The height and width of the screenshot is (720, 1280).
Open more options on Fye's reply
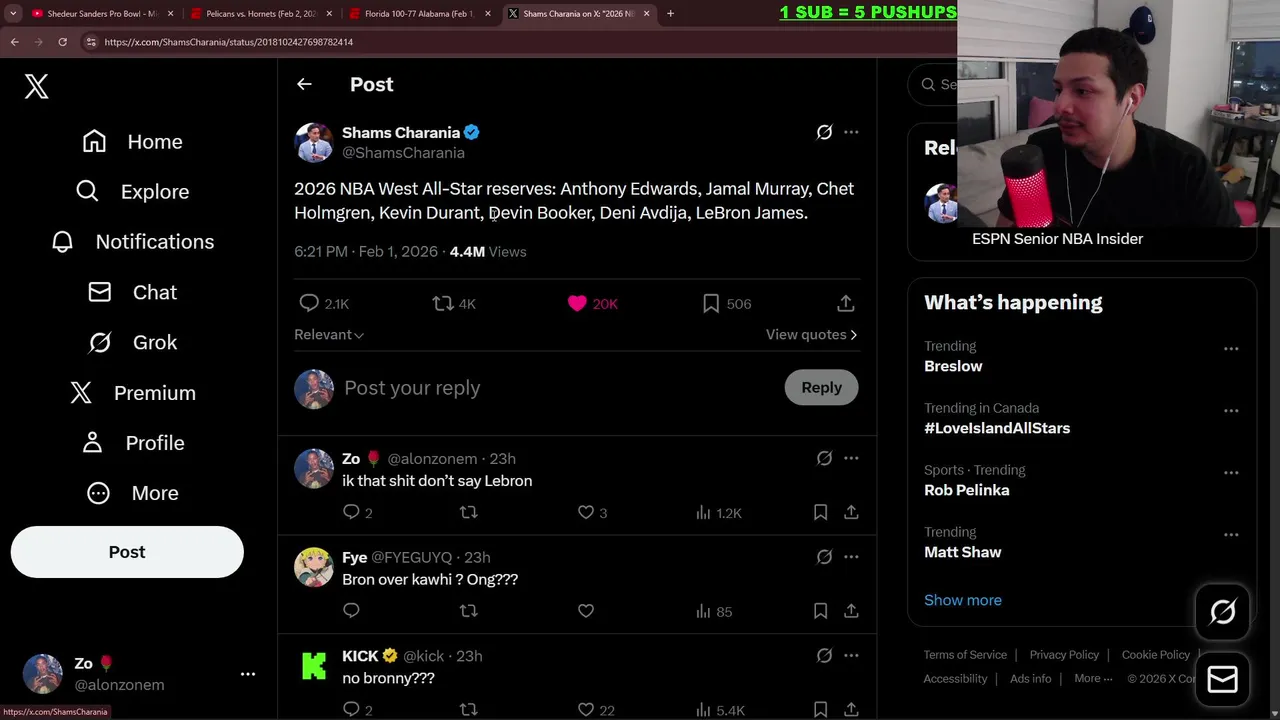(x=851, y=557)
